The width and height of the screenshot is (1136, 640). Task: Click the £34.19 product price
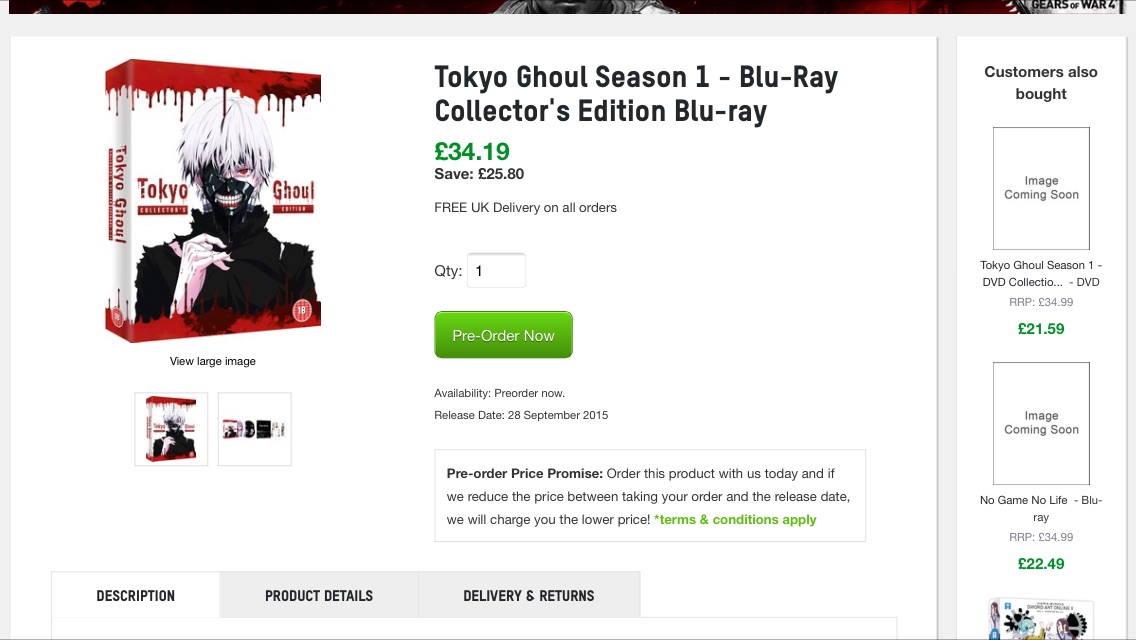(472, 151)
